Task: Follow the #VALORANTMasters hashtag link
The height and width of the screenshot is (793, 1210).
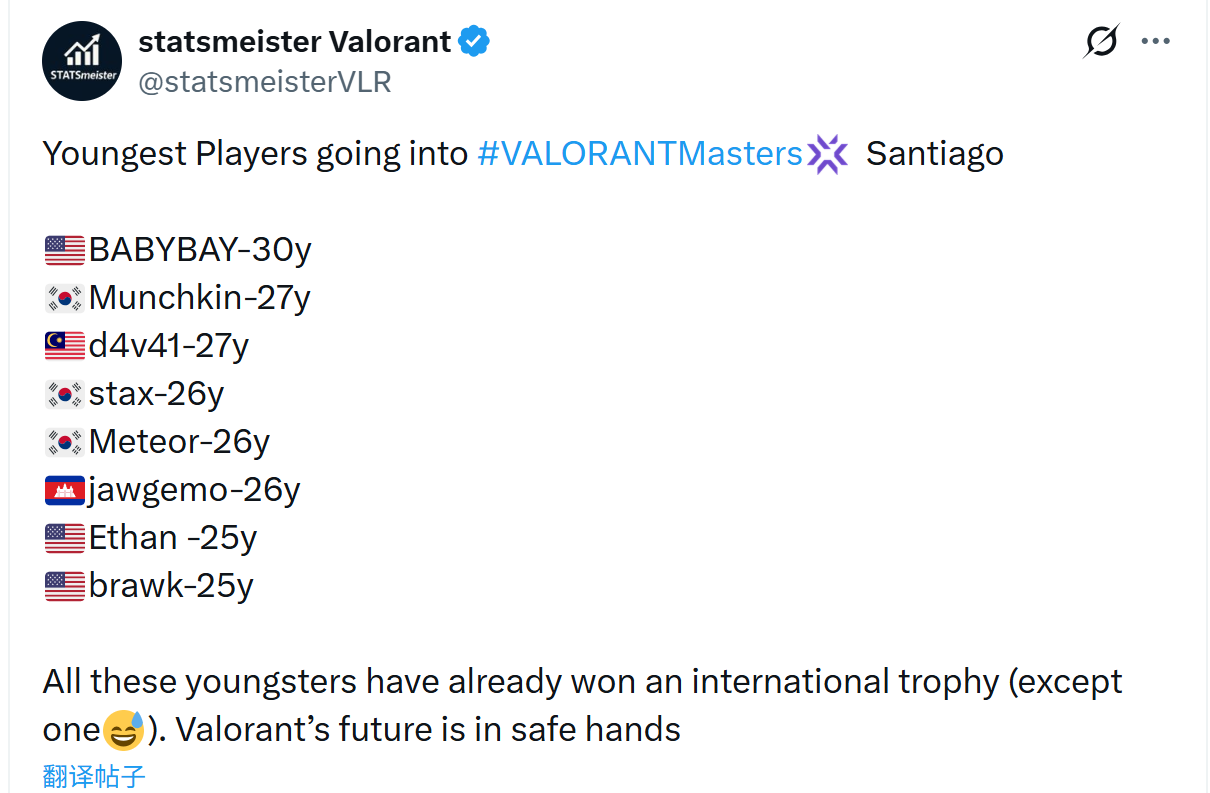Action: coord(640,154)
